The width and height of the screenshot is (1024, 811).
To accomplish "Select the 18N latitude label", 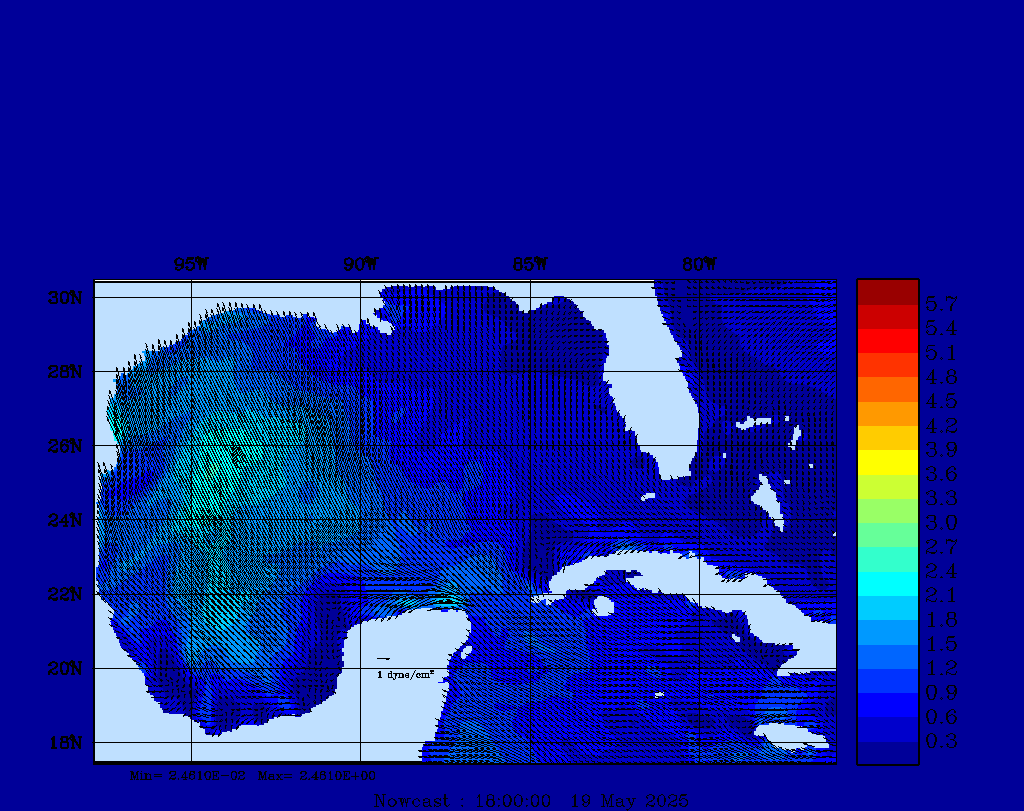I will pyautogui.click(x=67, y=742).
